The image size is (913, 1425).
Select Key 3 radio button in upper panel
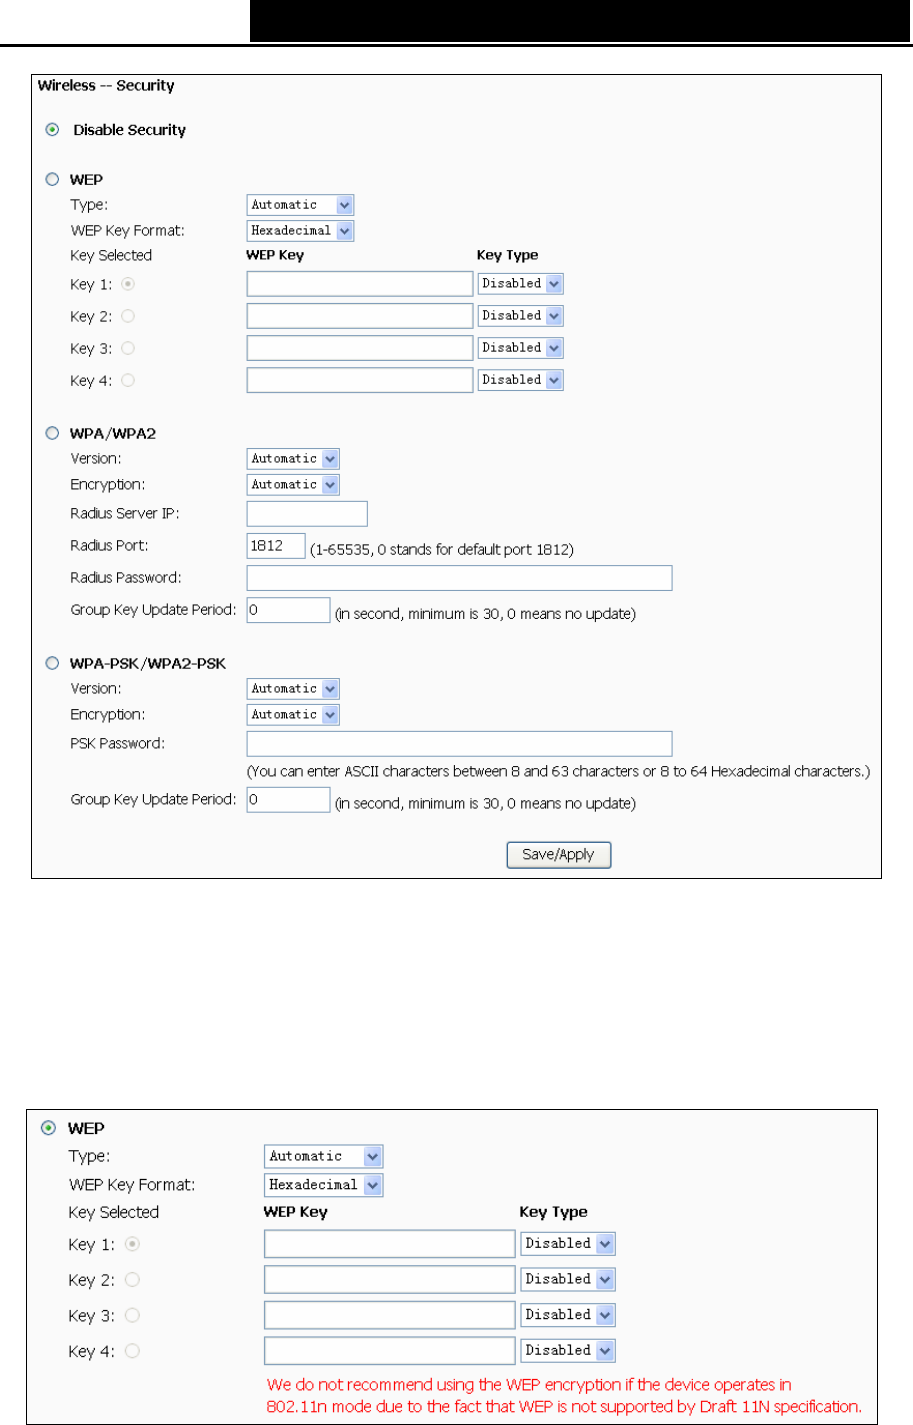(128, 348)
